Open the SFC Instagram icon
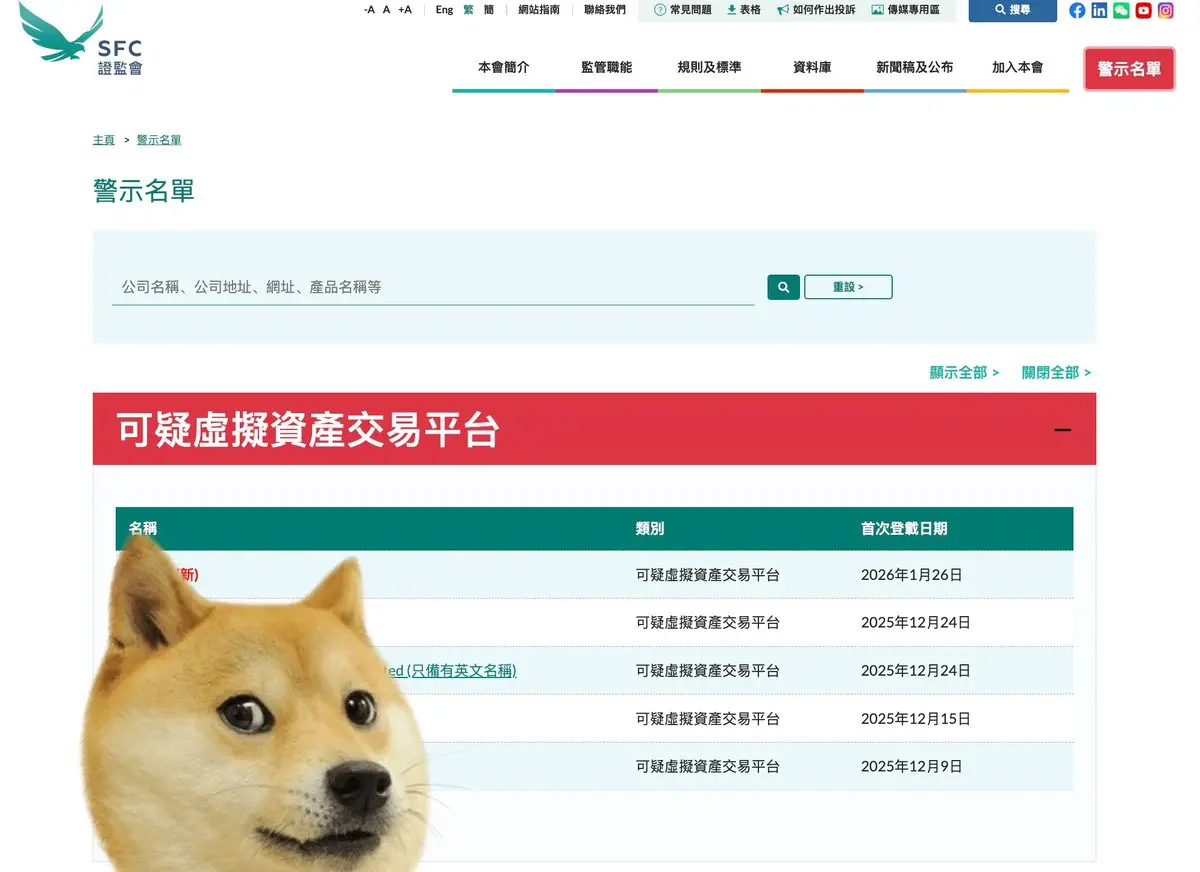Screen dimensions: 1200x872 coord(1165,10)
